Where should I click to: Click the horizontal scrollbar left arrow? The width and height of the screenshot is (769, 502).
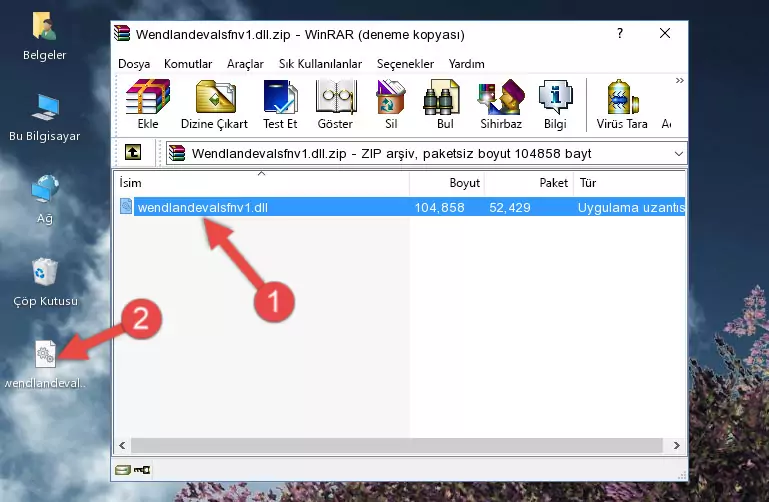[x=122, y=445]
